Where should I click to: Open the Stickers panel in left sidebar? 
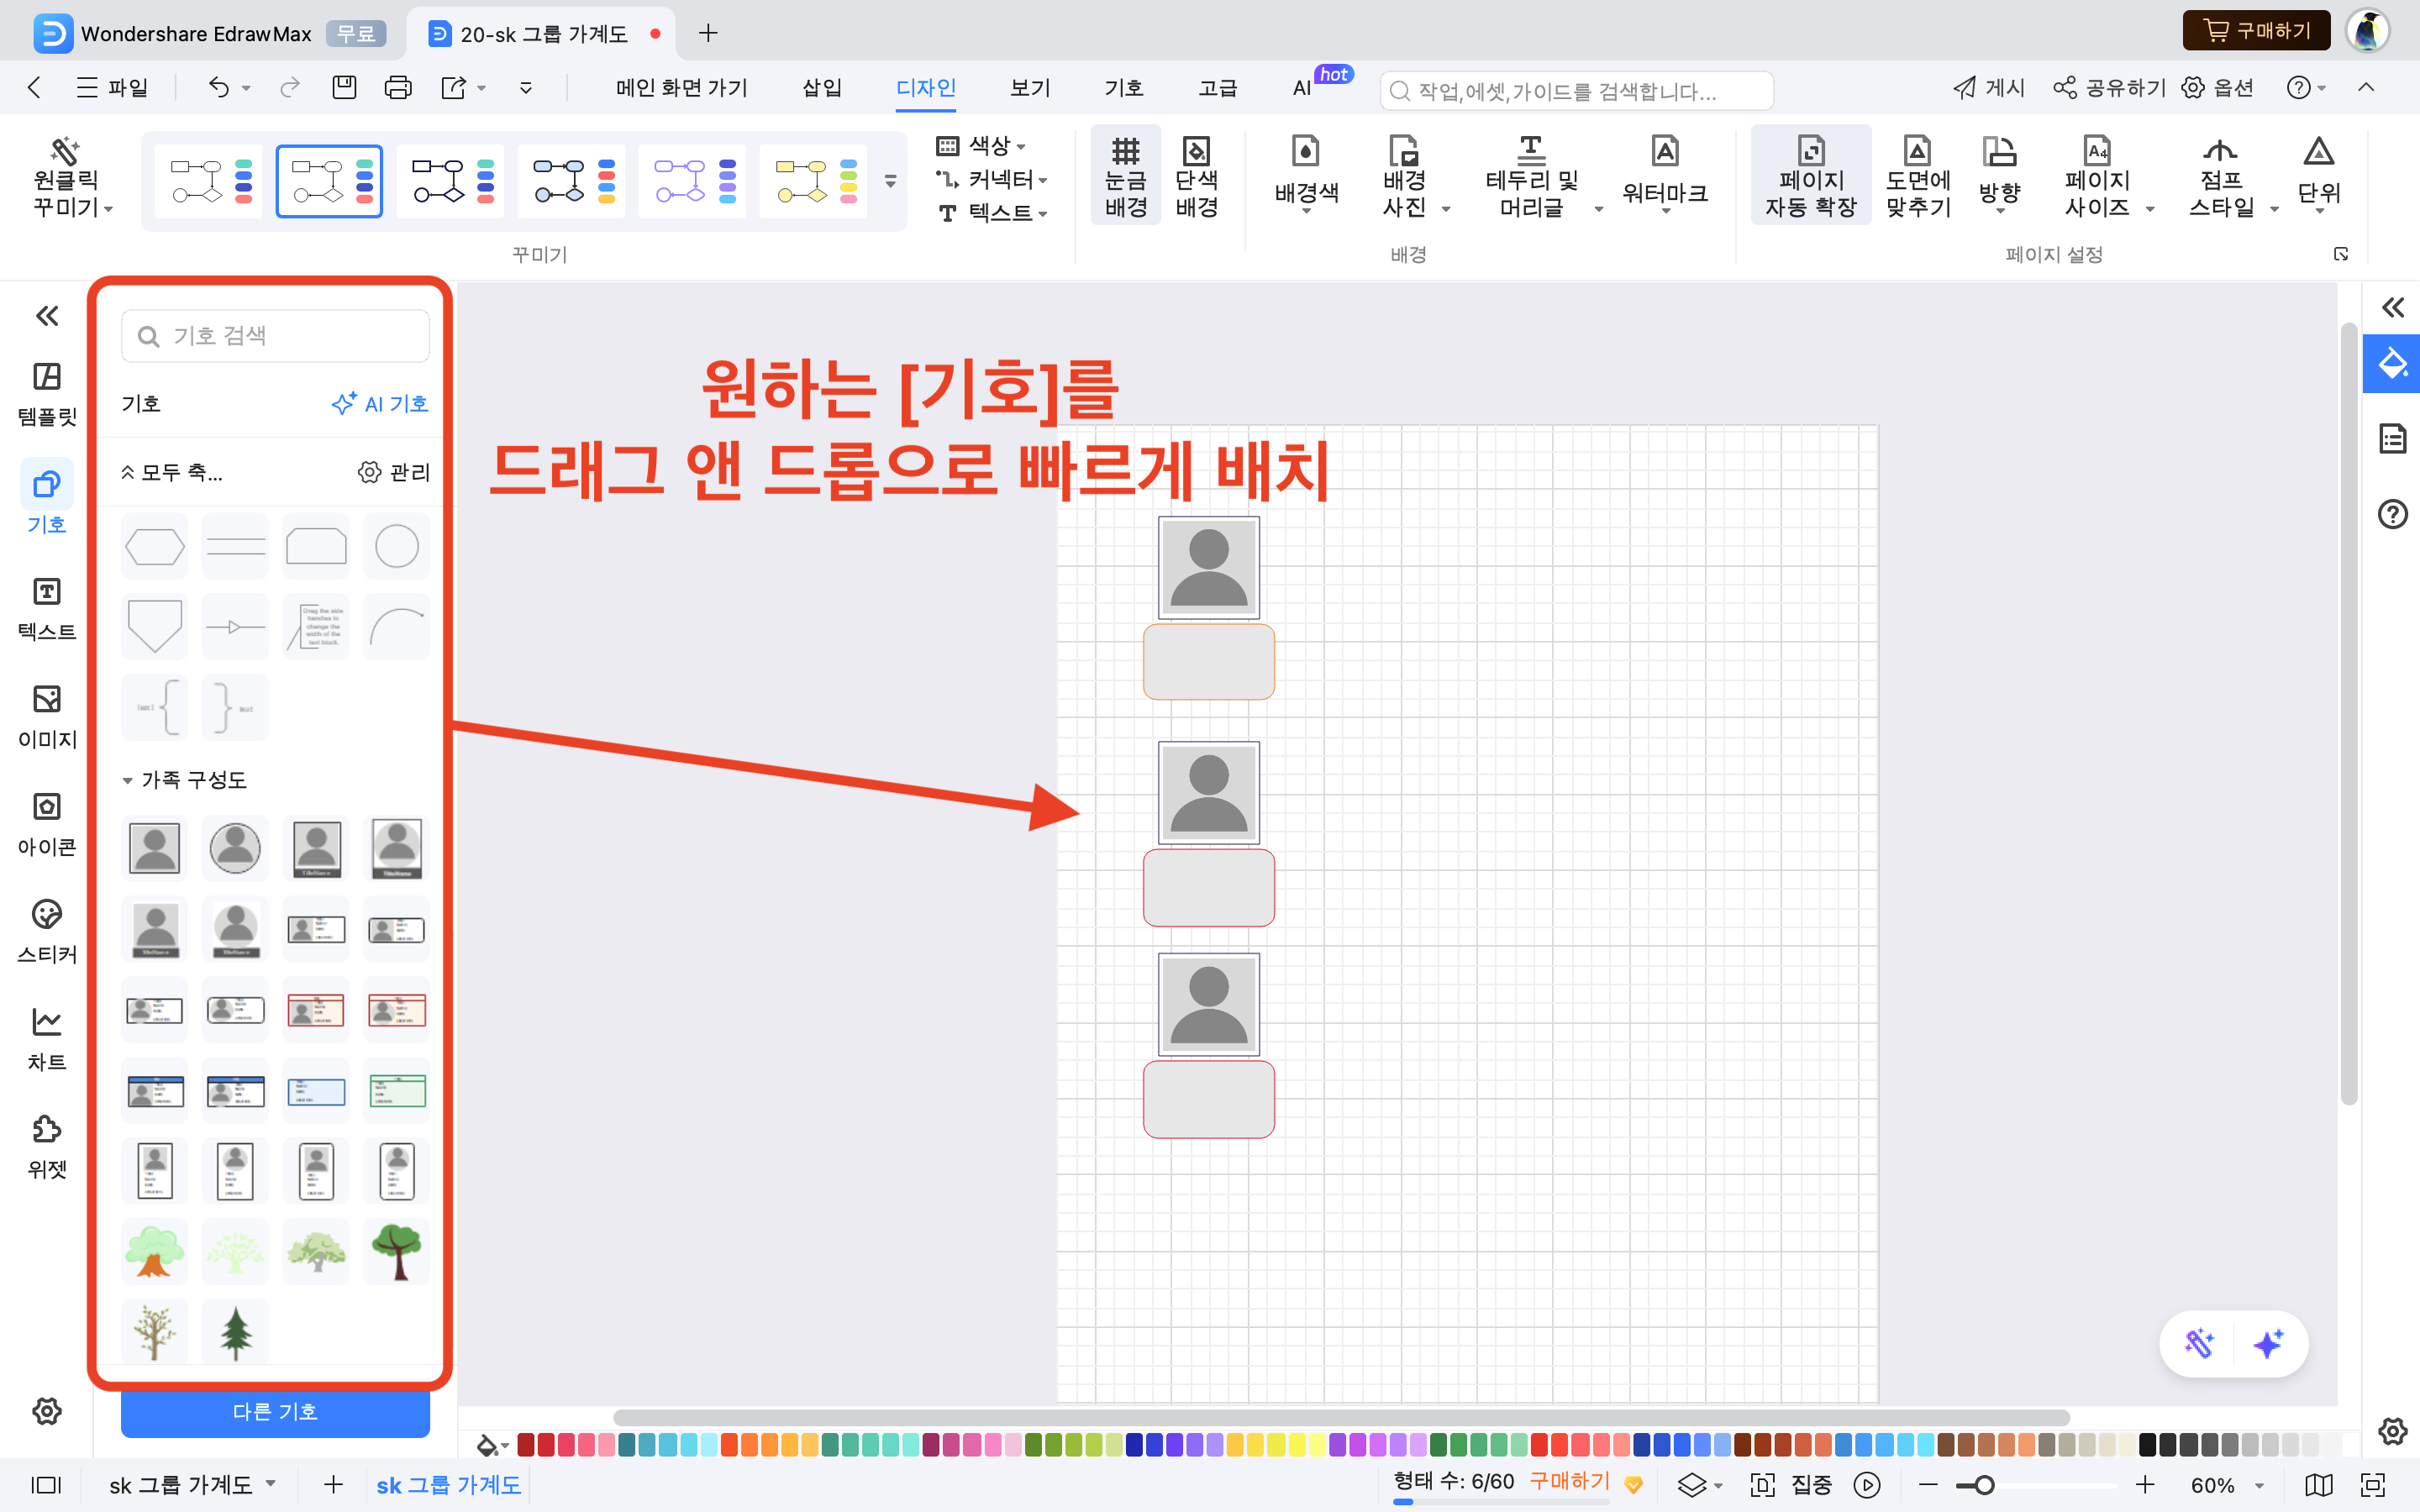(x=46, y=929)
